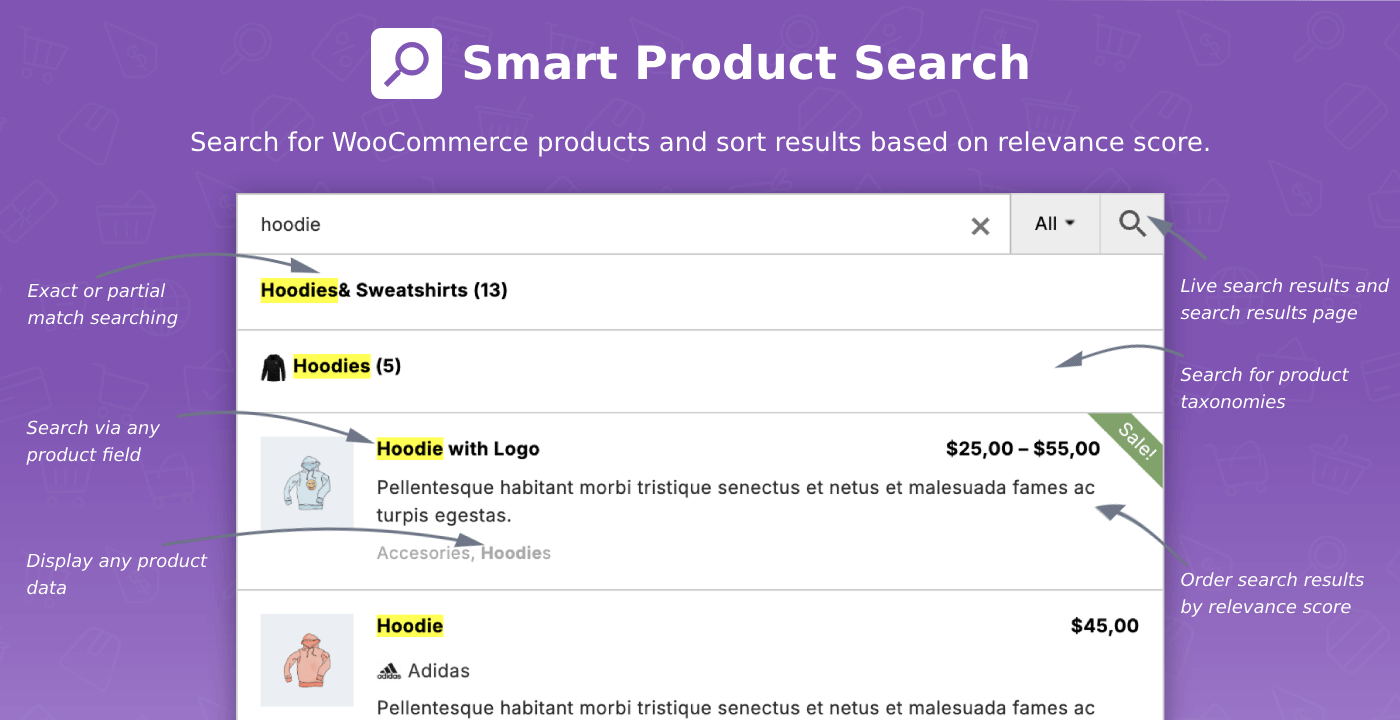
Task: Click the magnifying glass search button
Action: [1132, 224]
